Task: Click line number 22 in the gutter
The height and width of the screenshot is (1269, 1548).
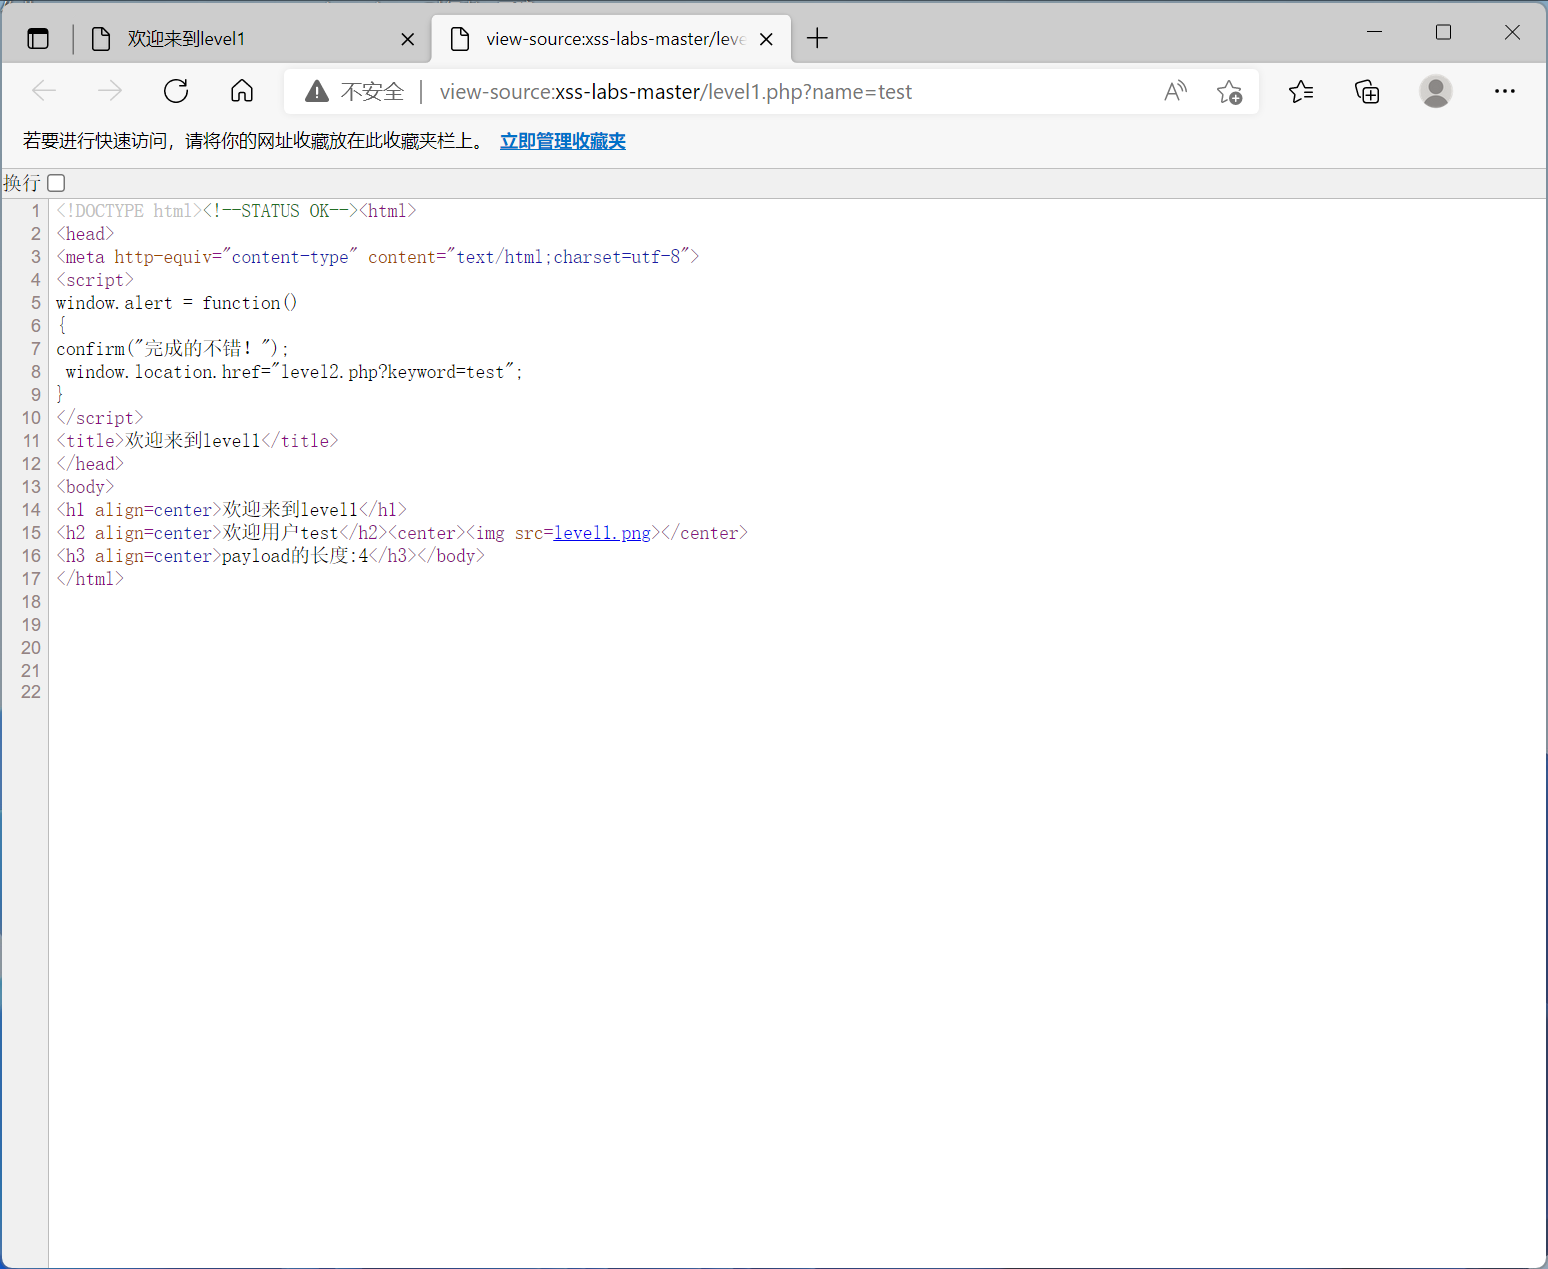Action: (31, 692)
